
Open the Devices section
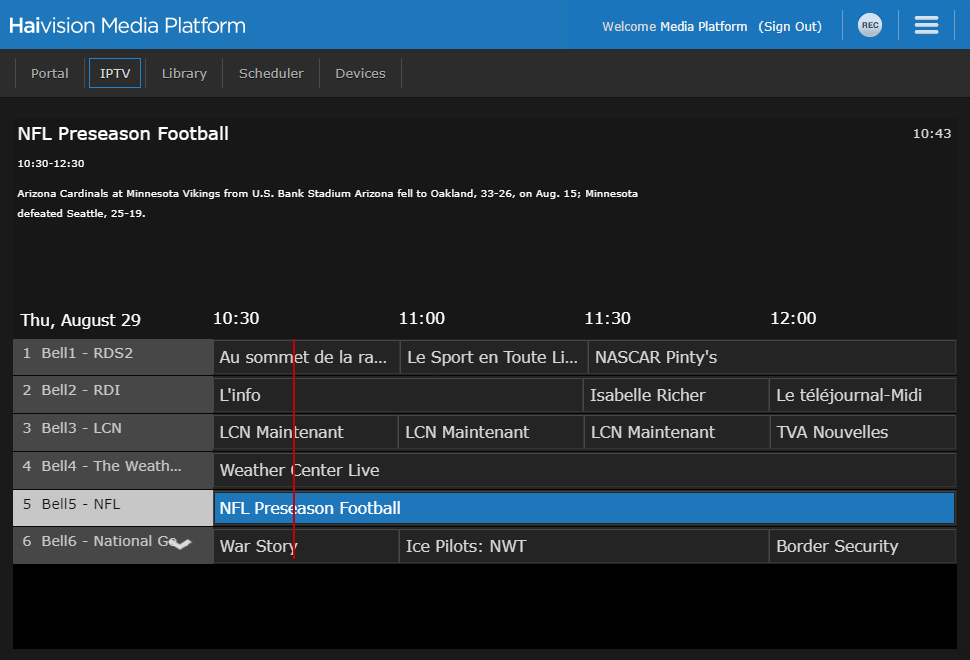(x=359, y=72)
